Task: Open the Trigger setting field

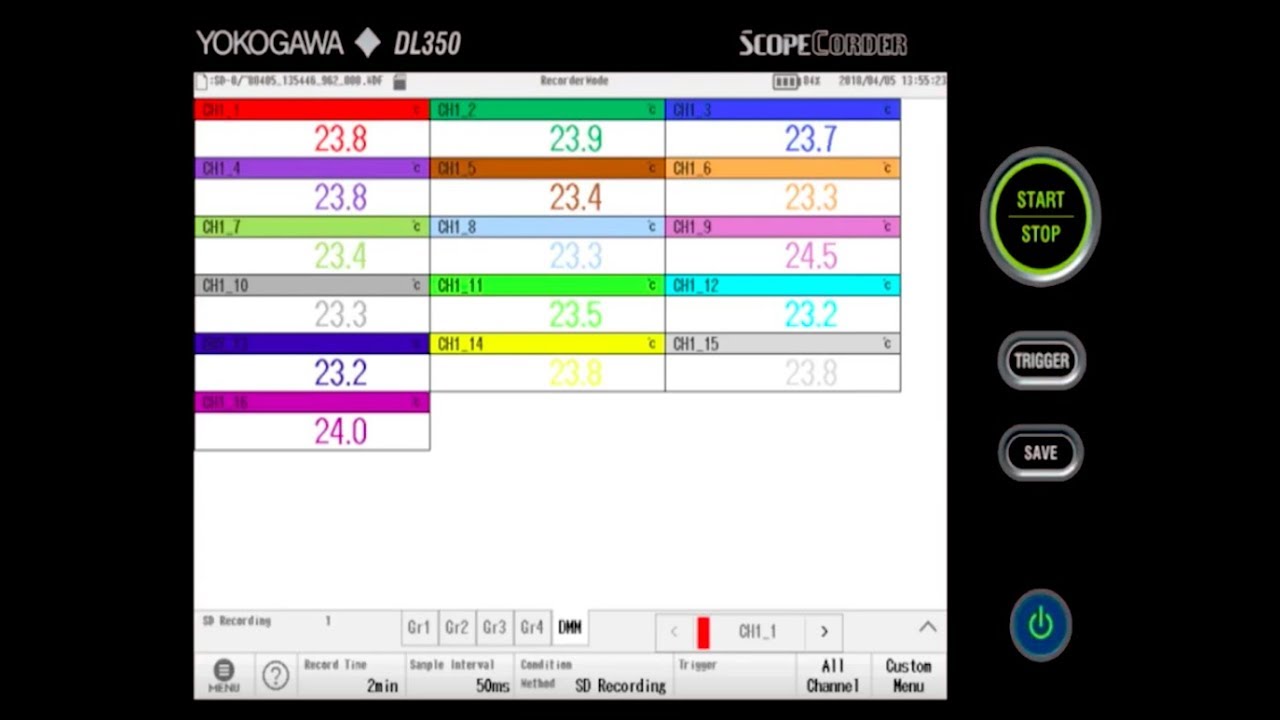Action: pos(734,676)
